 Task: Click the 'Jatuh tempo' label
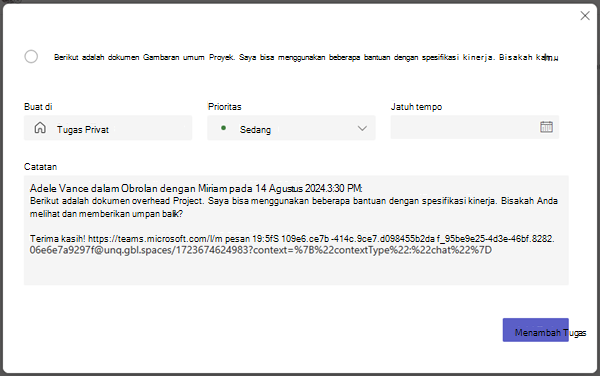[416, 107]
